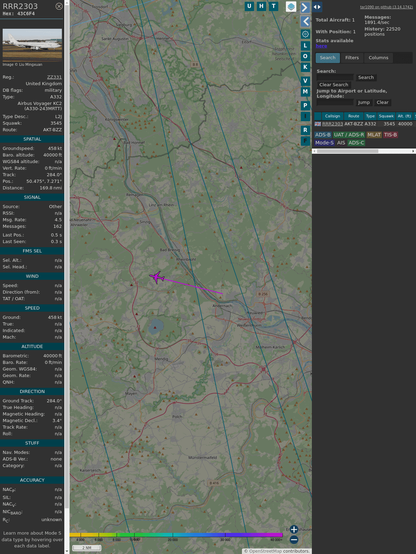416x554 pixels.
Task: Open the ZZ331 registration link
Action: click(x=54, y=77)
